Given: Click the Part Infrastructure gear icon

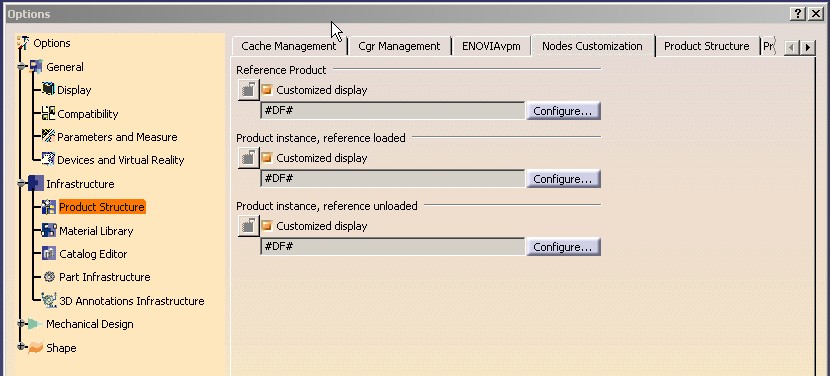Looking at the screenshot, I should pos(50,276).
